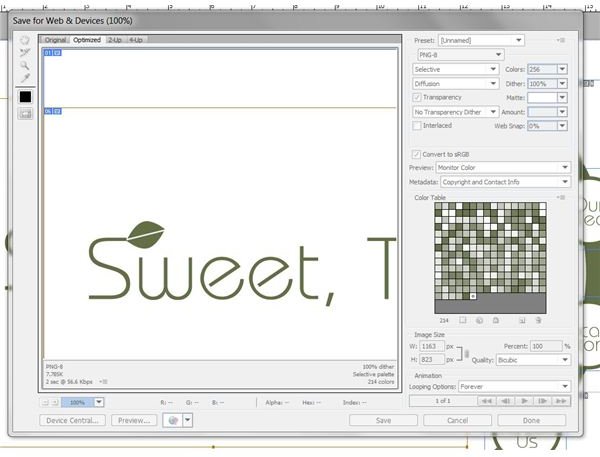Click the Colors value field

pyautogui.click(x=542, y=69)
